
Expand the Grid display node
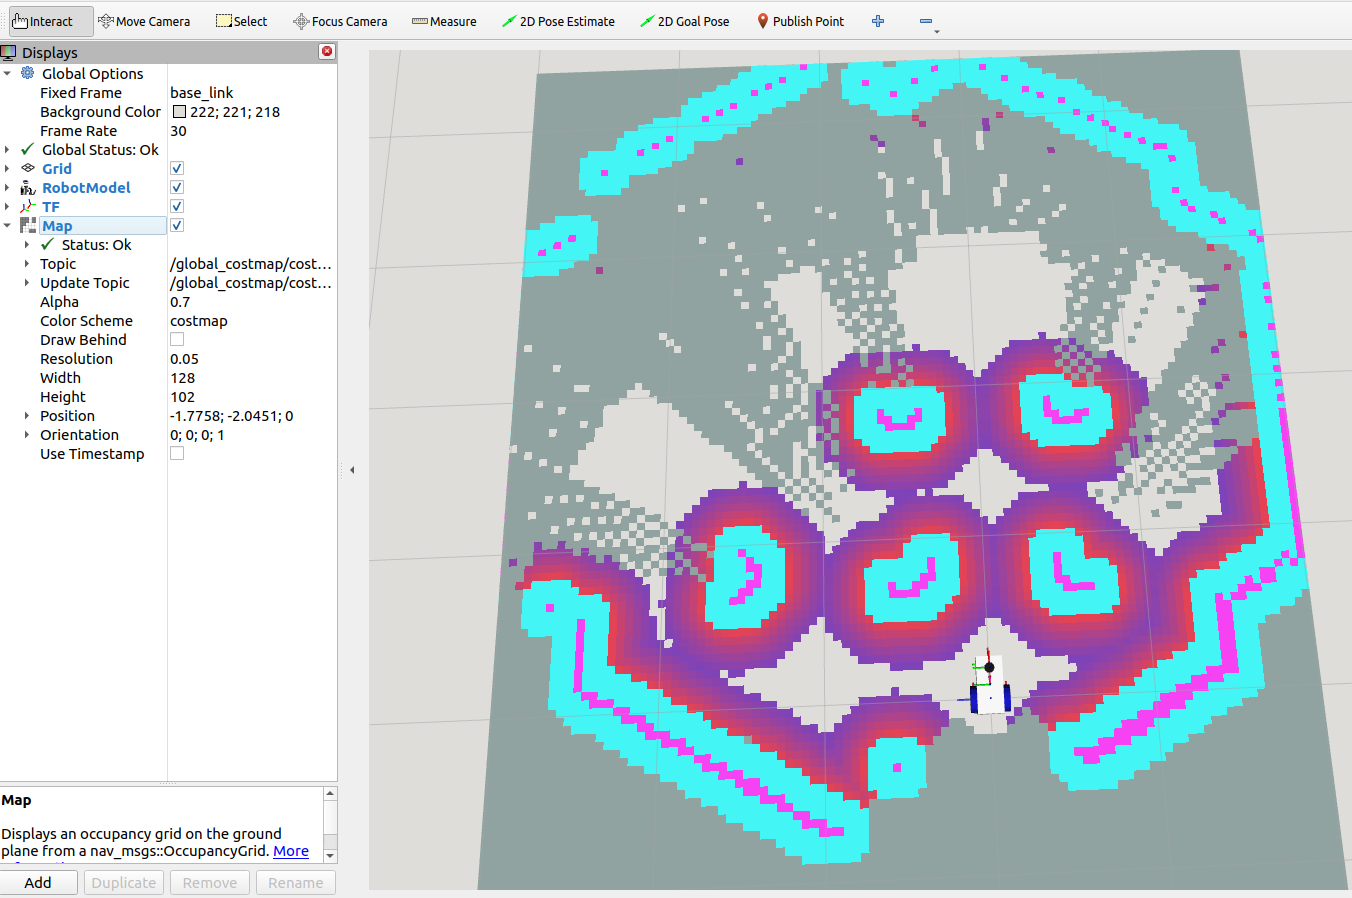[7, 168]
